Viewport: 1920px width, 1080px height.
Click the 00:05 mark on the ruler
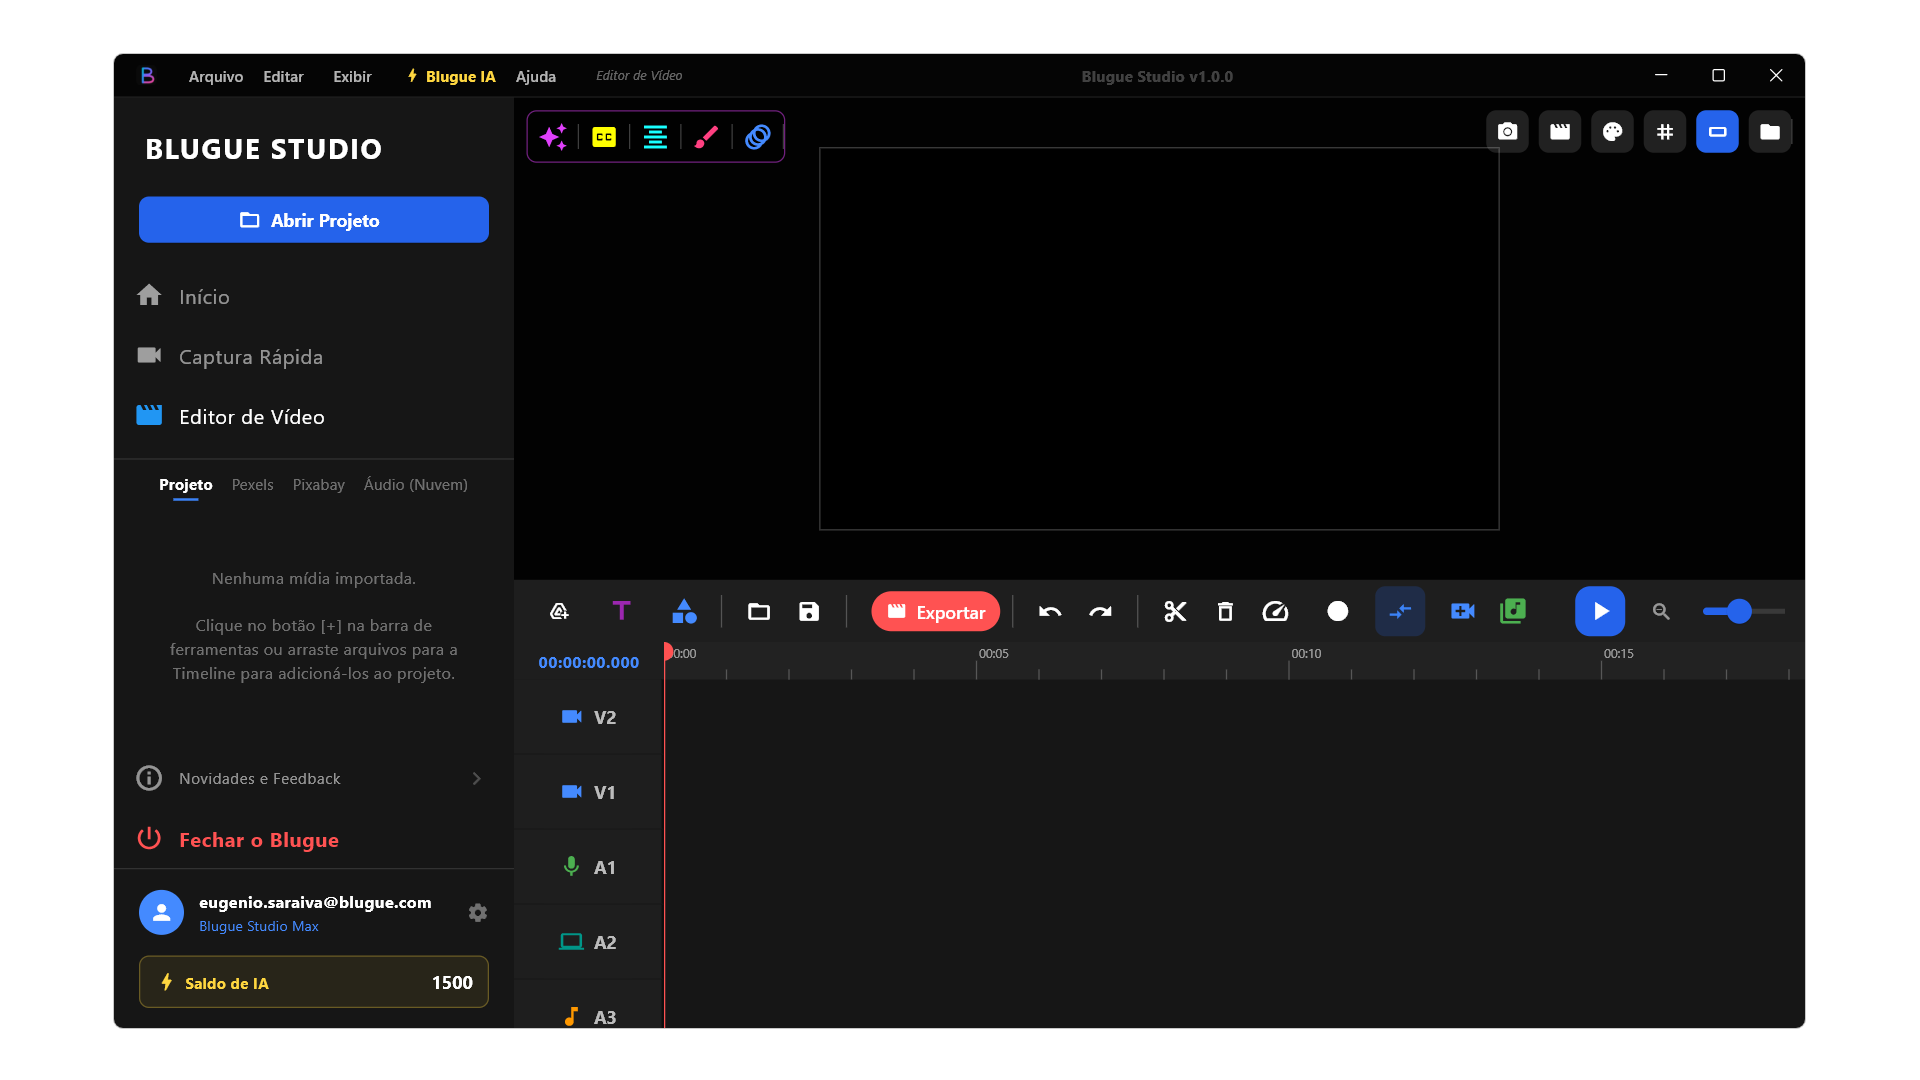(x=993, y=654)
